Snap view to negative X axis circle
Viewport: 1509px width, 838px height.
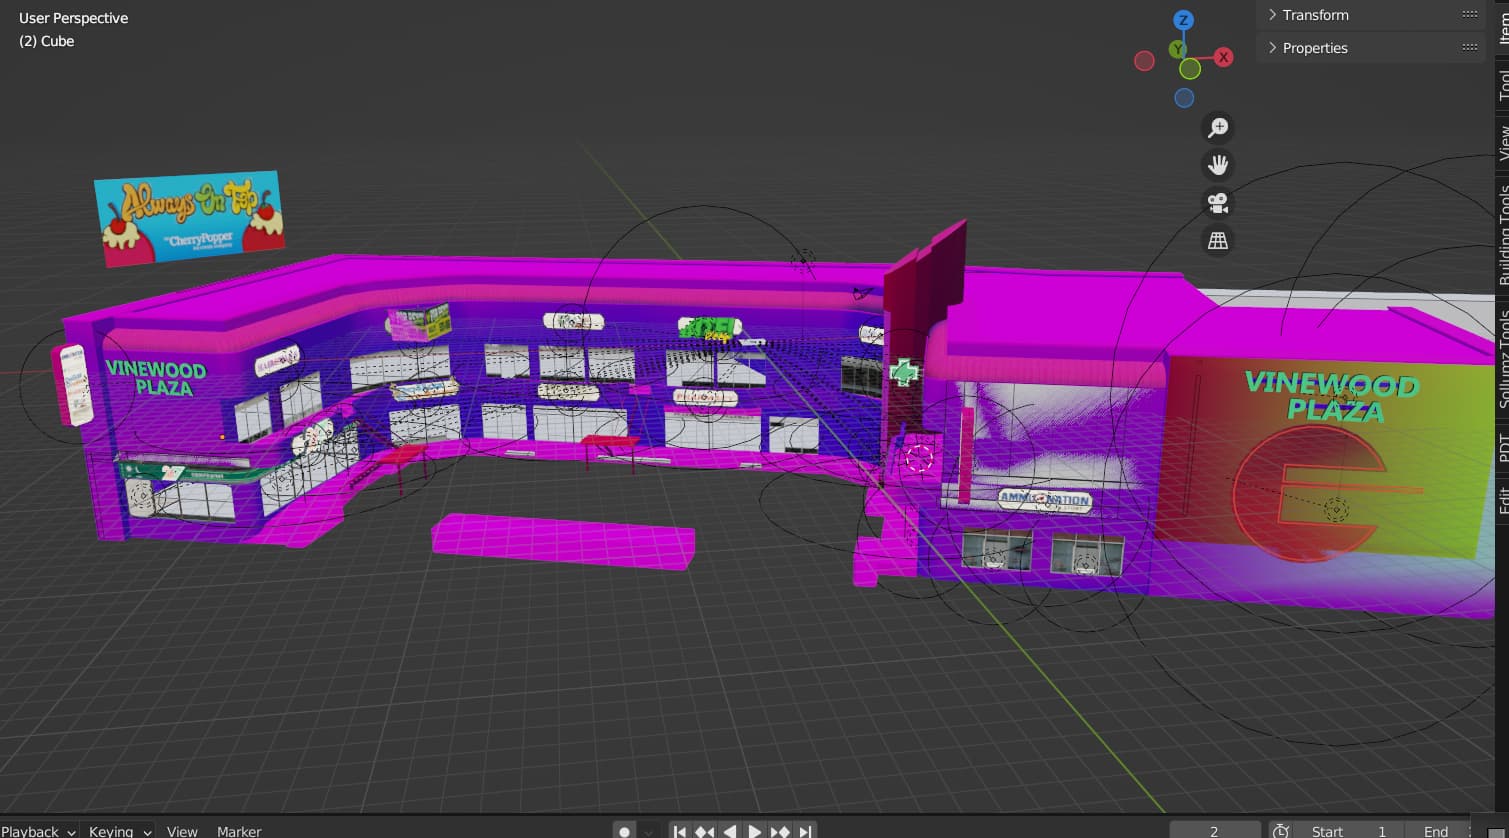click(x=1145, y=61)
